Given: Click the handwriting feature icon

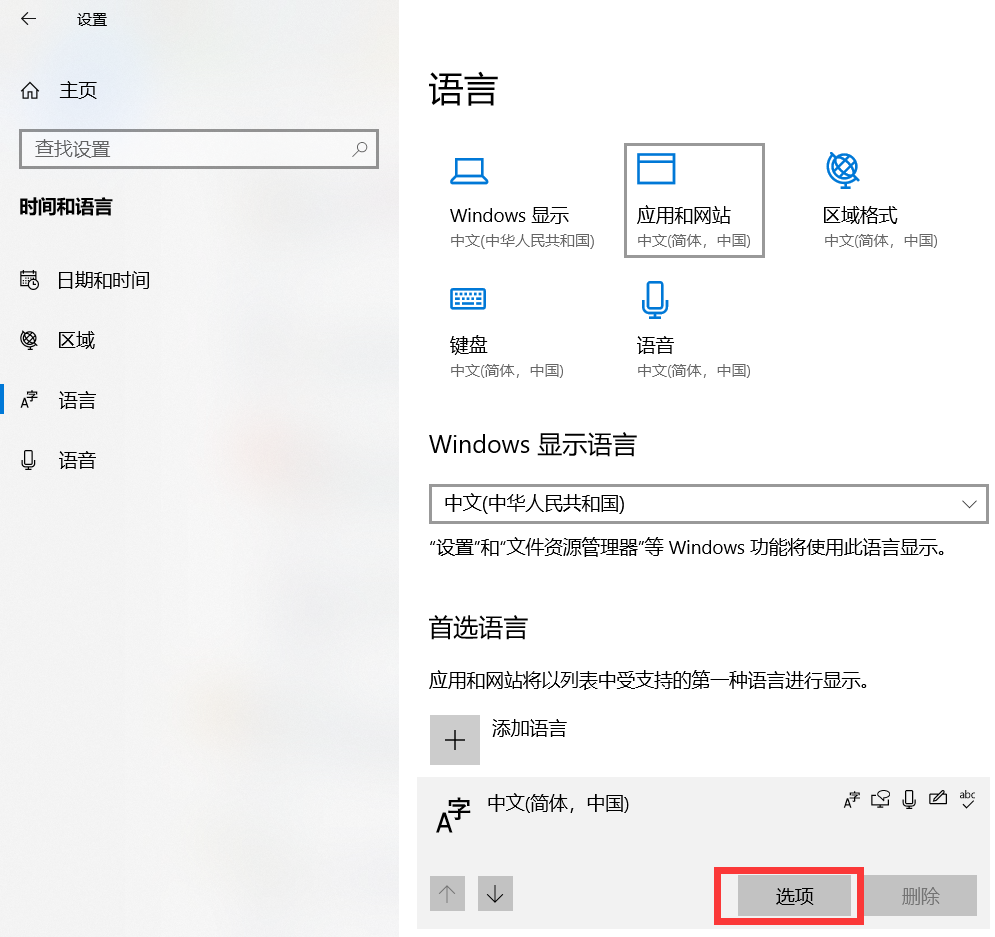Looking at the screenshot, I should (x=938, y=798).
